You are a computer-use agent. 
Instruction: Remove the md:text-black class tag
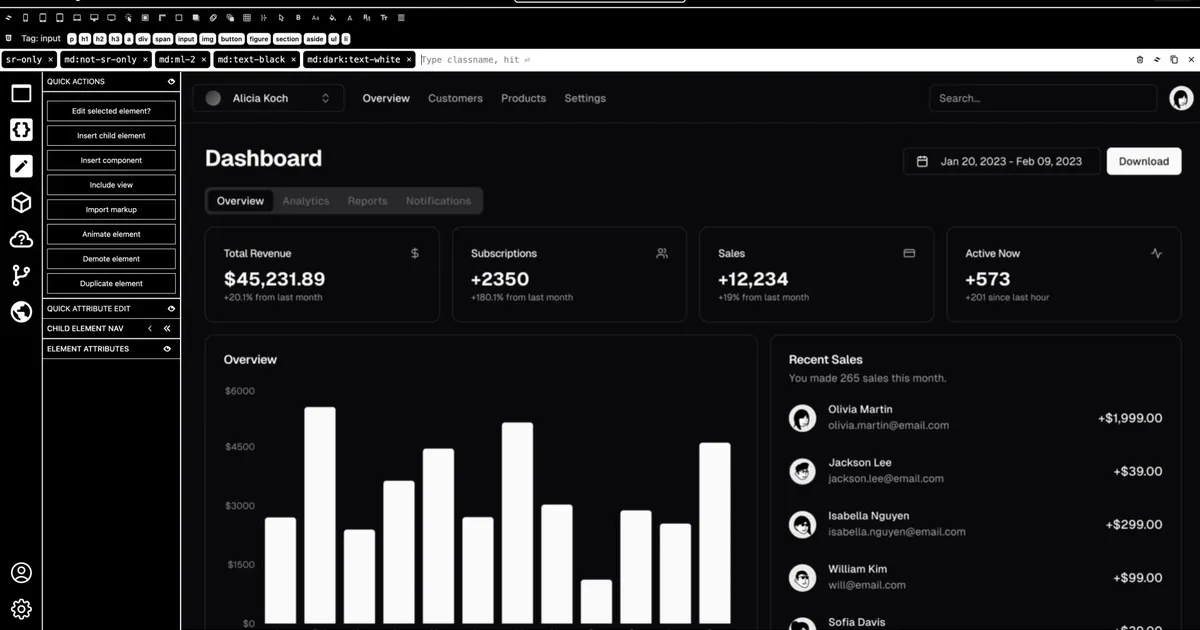coord(293,60)
